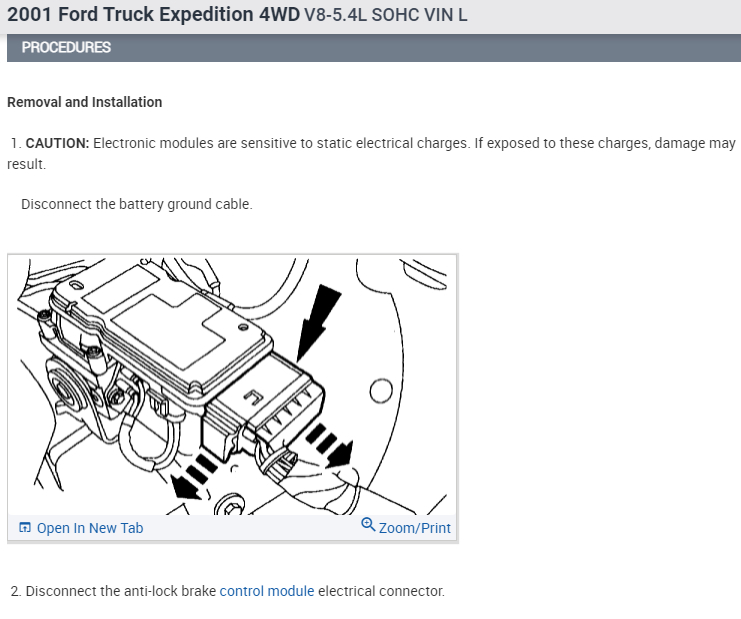The width and height of the screenshot is (741, 619).
Task: Click the V8-5.4L SOHC VIN L engine text
Action: click(x=386, y=15)
